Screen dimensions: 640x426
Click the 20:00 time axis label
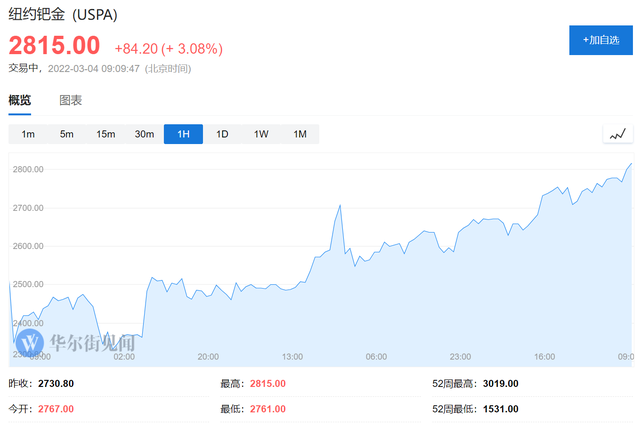click(x=208, y=356)
